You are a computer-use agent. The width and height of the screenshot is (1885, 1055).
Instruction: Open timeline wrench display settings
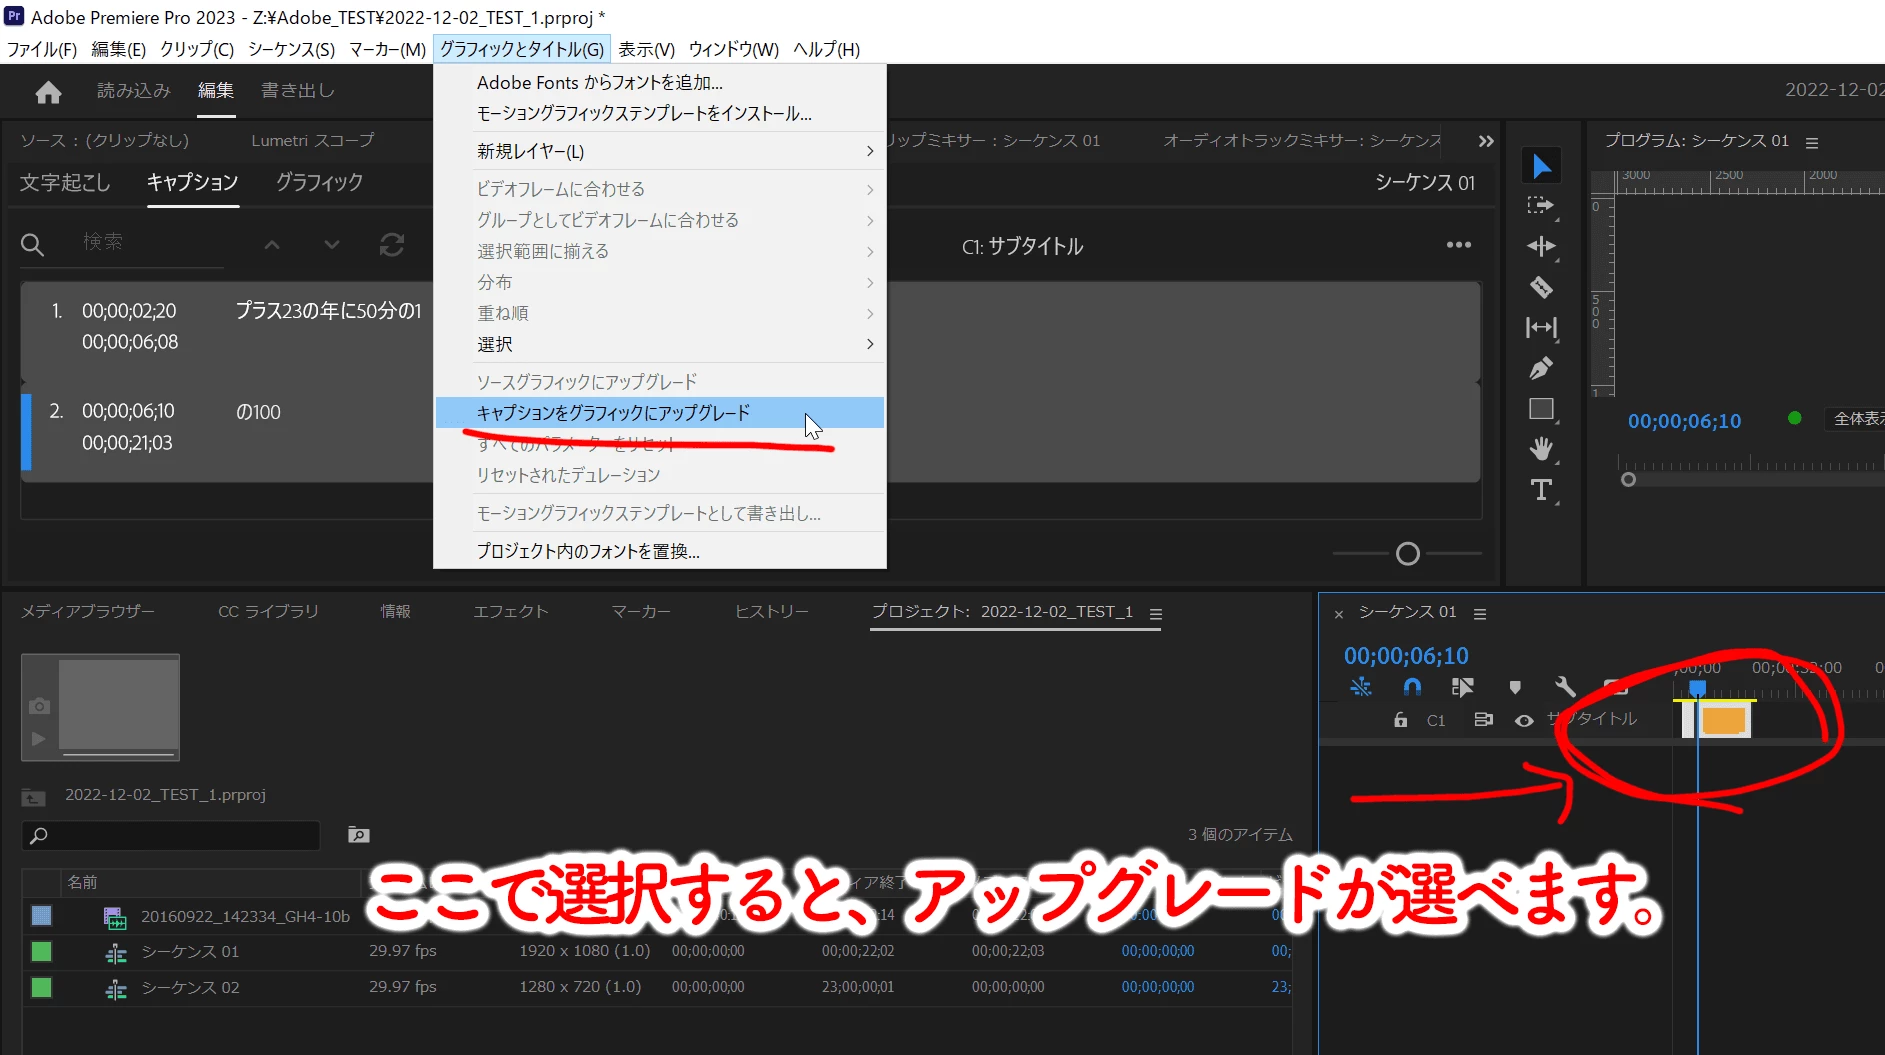1565,687
